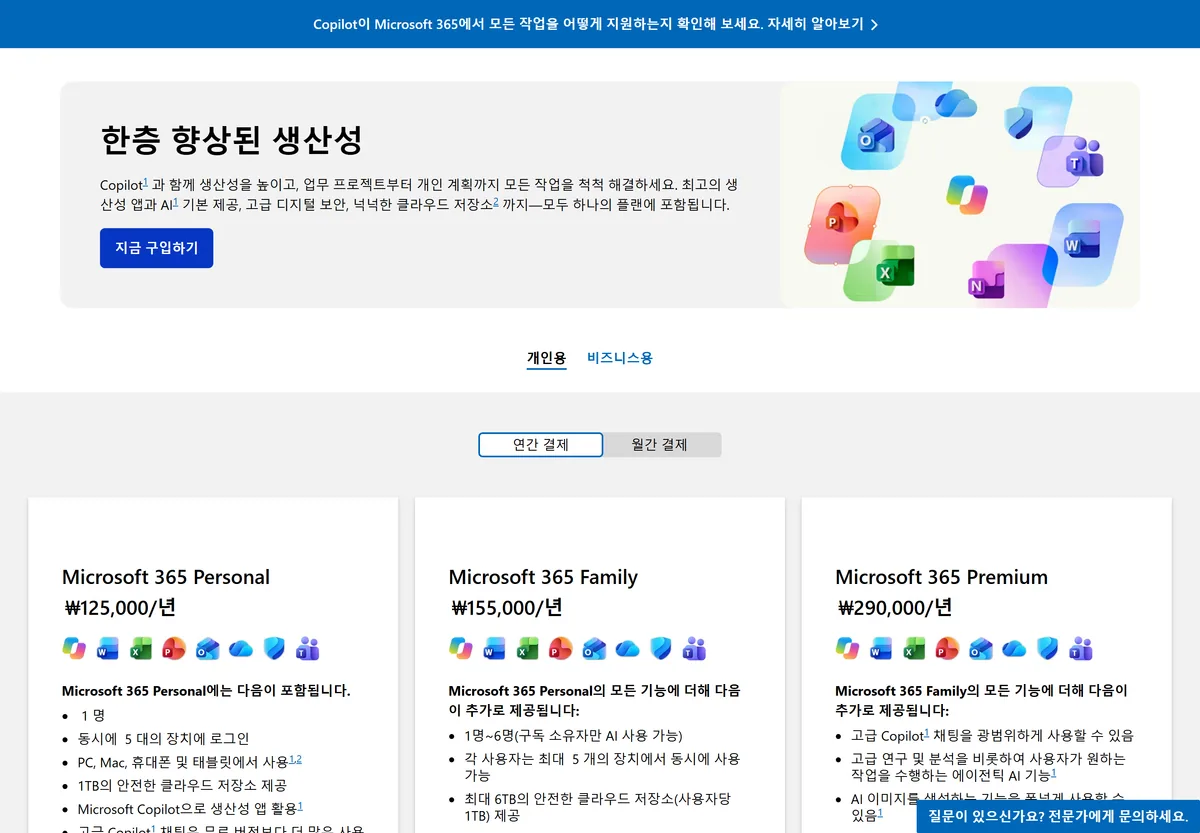Click the Excel icon in the Premium card

coord(914,648)
